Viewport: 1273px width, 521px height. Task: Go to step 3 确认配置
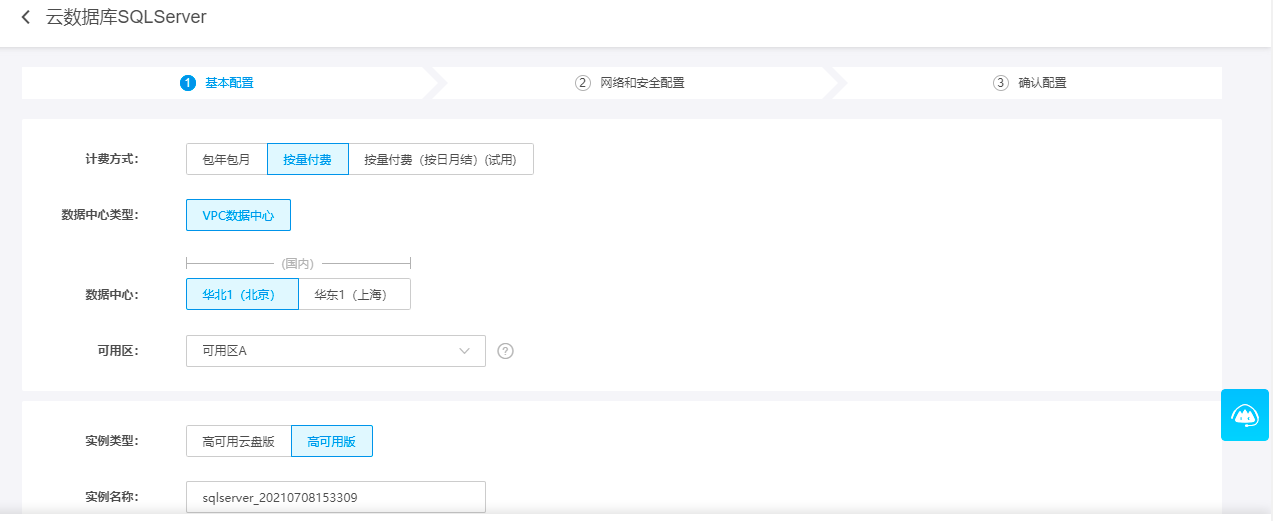point(1030,83)
